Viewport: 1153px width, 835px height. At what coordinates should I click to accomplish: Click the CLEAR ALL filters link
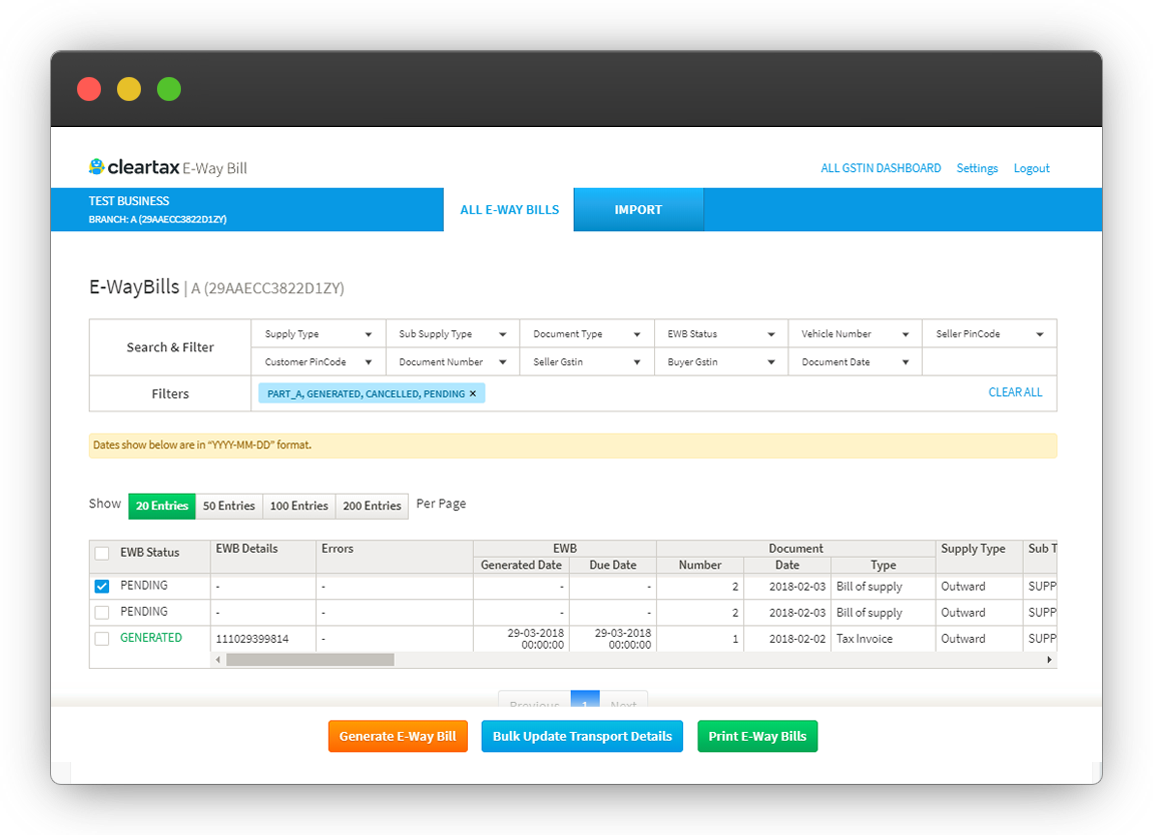coord(1015,393)
